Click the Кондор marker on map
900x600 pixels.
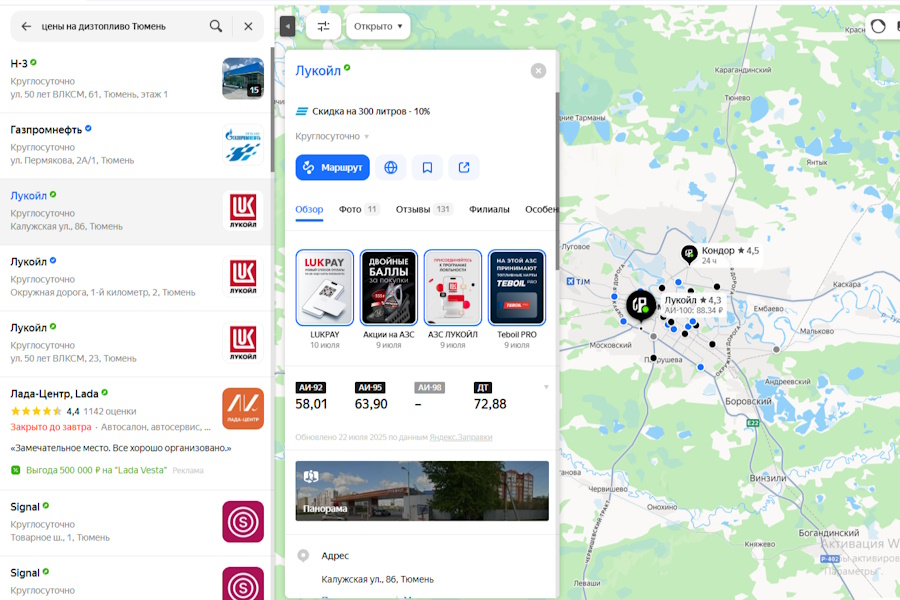[689, 255]
